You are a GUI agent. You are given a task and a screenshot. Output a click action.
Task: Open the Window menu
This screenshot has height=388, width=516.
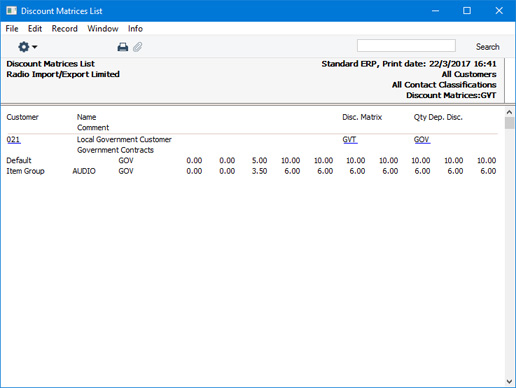tap(103, 29)
